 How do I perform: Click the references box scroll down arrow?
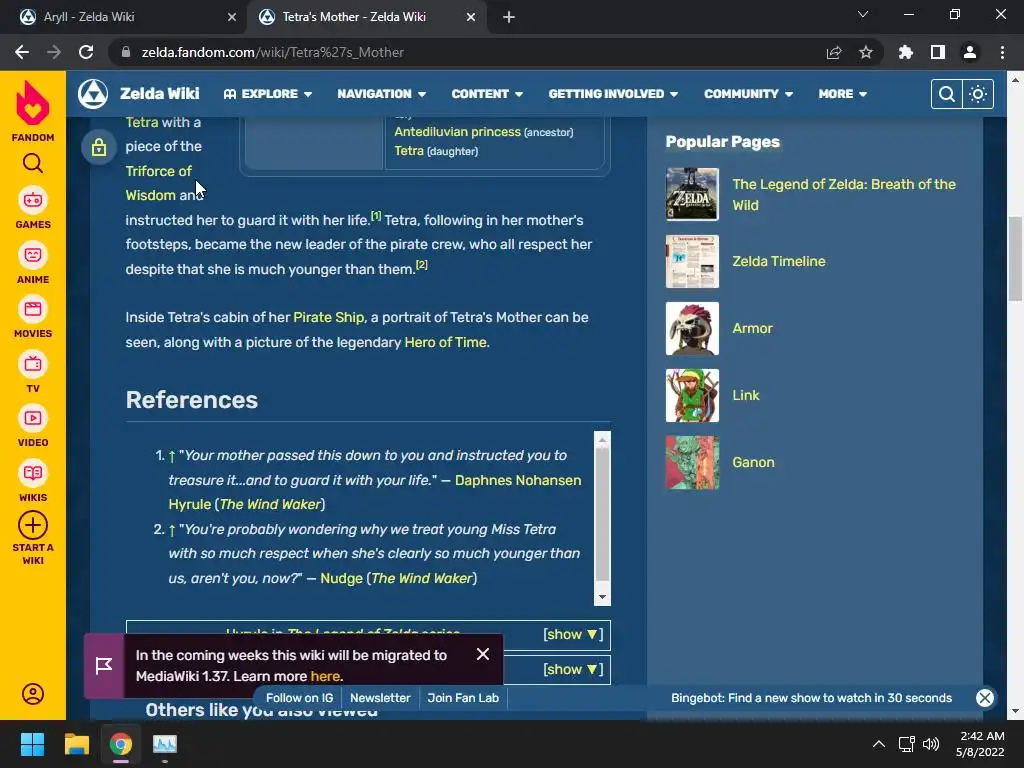(x=602, y=597)
